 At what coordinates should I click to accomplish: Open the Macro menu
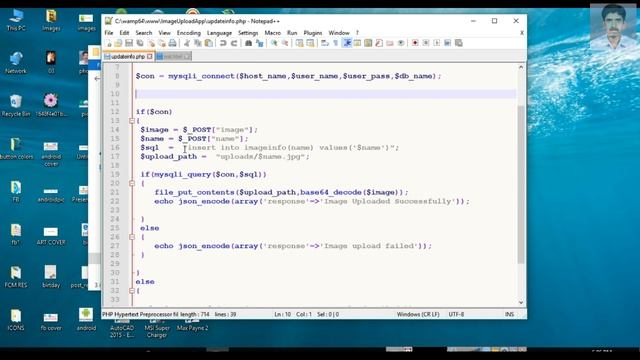coord(273,33)
